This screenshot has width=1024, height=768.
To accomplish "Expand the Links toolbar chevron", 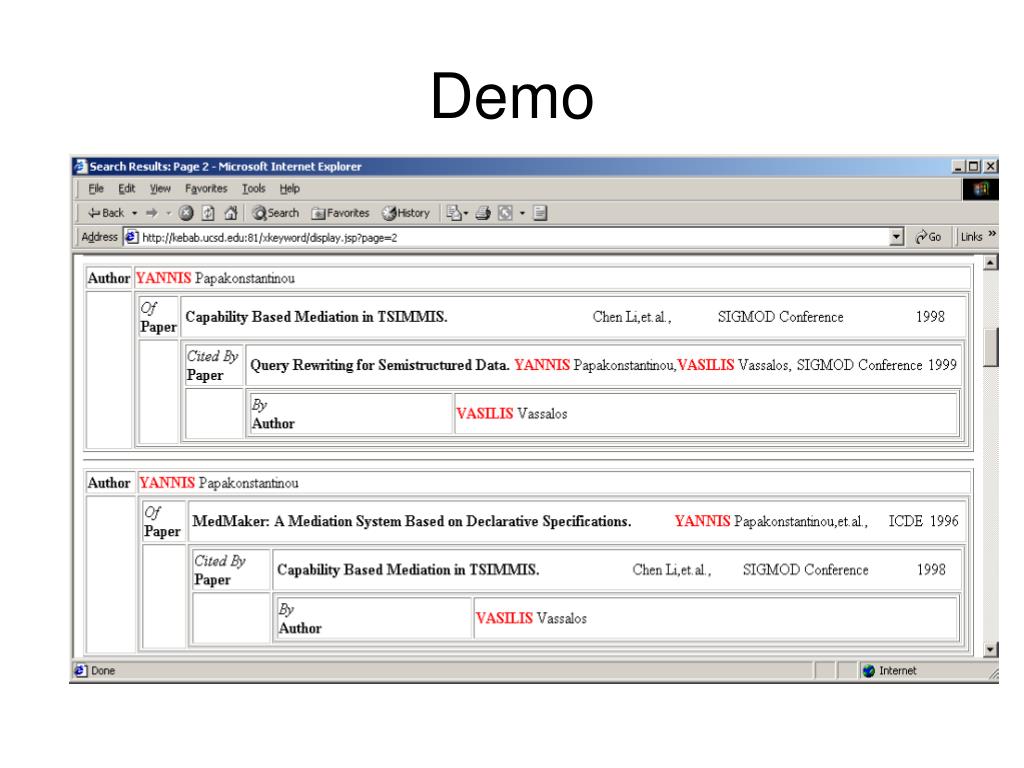I will (992, 234).
